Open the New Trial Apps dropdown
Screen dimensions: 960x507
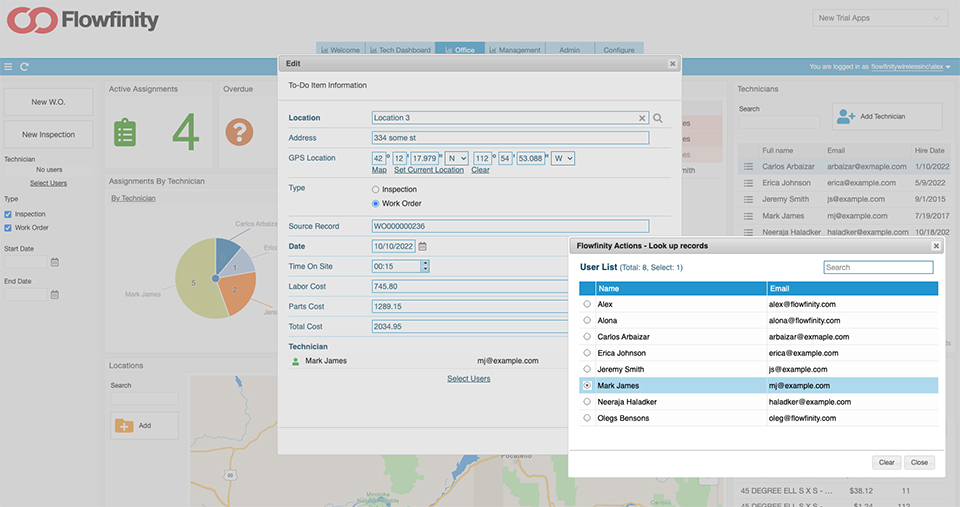(x=880, y=18)
